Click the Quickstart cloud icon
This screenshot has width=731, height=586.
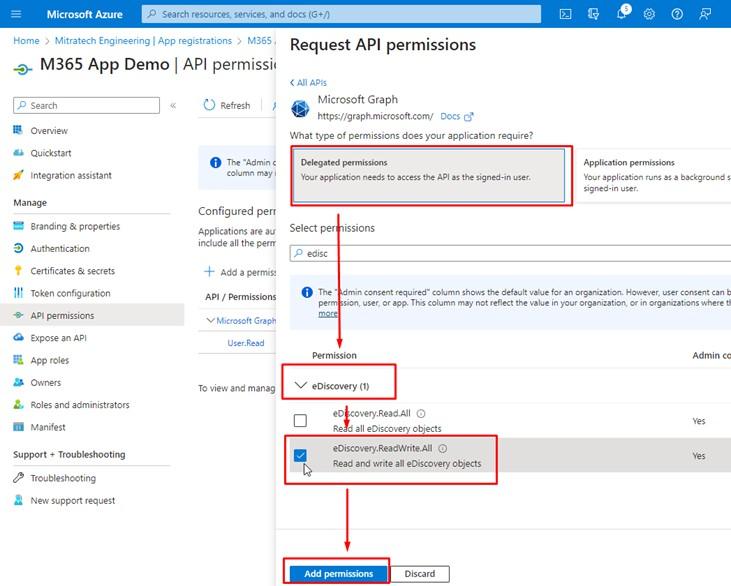tap(18, 152)
